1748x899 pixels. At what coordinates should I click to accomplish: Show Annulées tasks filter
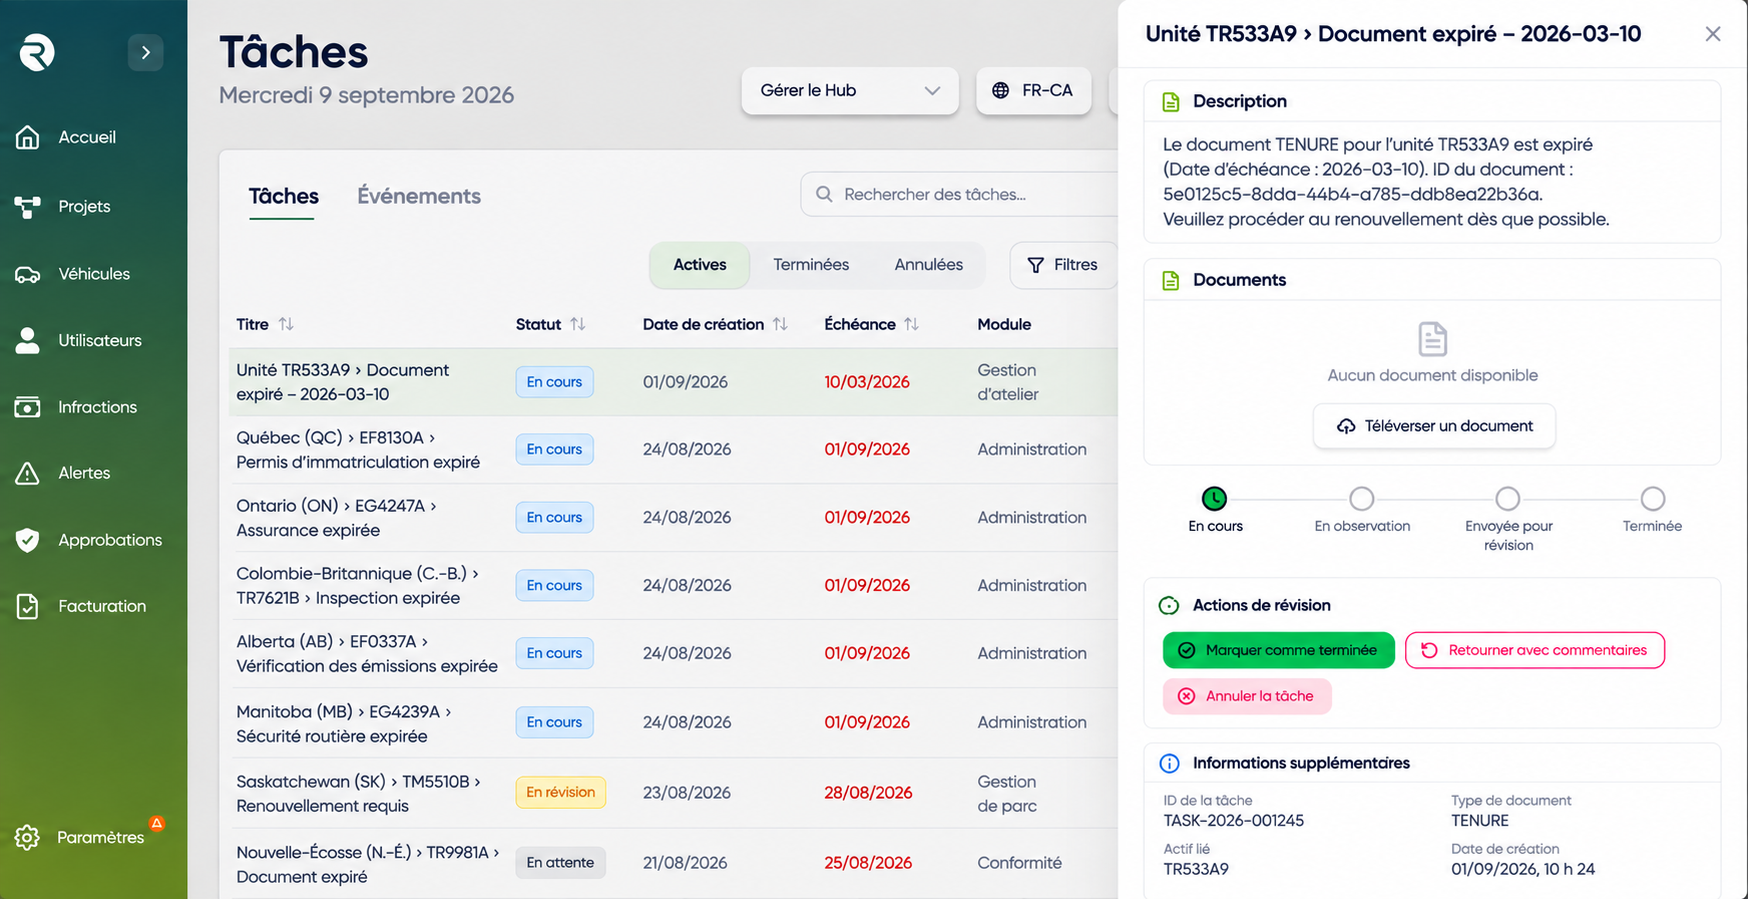(x=929, y=265)
